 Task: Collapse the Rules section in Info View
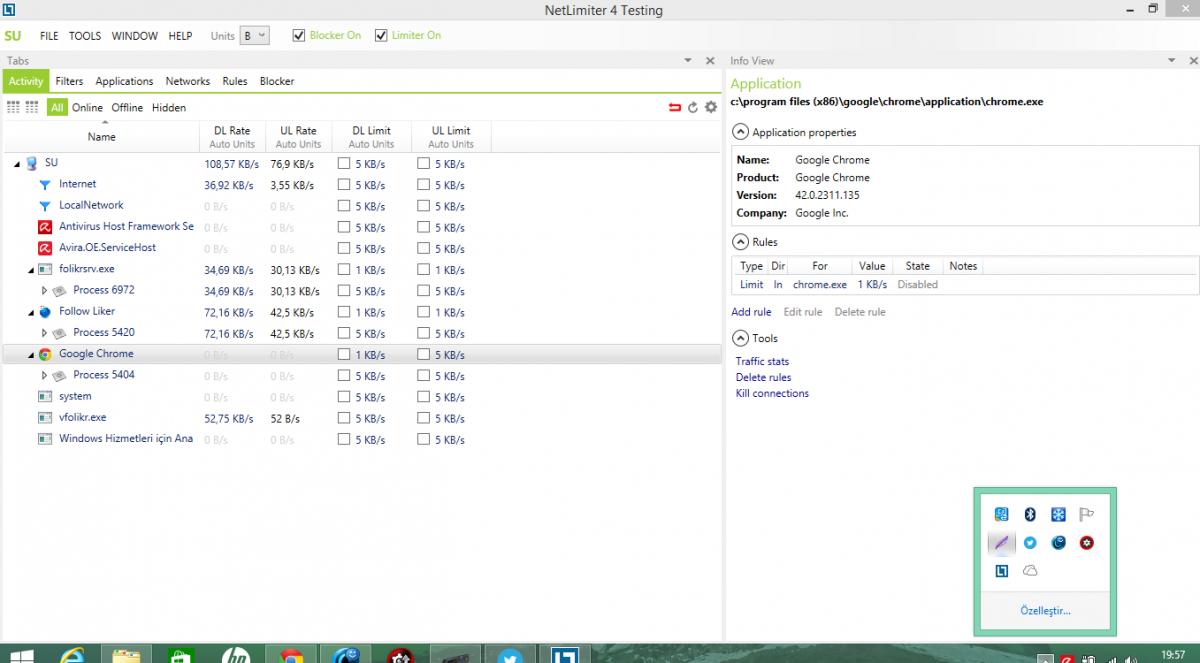pyautogui.click(x=740, y=242)
